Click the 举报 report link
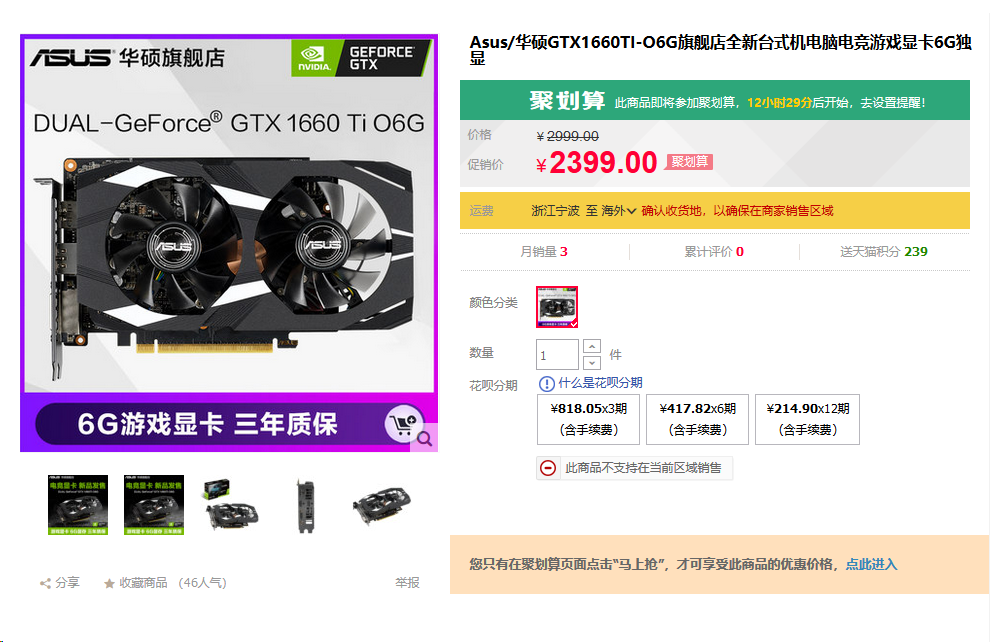 pyautogui.click(x=407, y=583)
